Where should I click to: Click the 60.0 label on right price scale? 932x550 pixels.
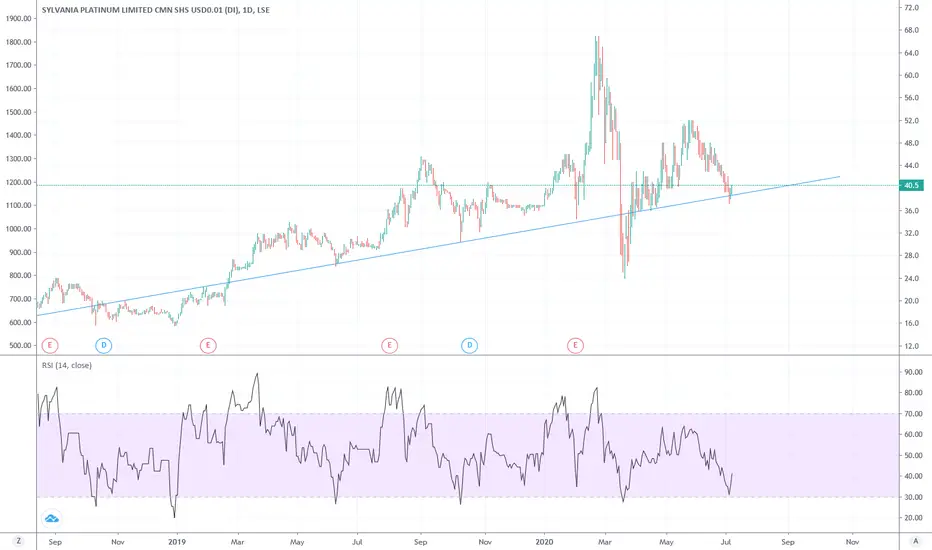(x=912, y=76)
